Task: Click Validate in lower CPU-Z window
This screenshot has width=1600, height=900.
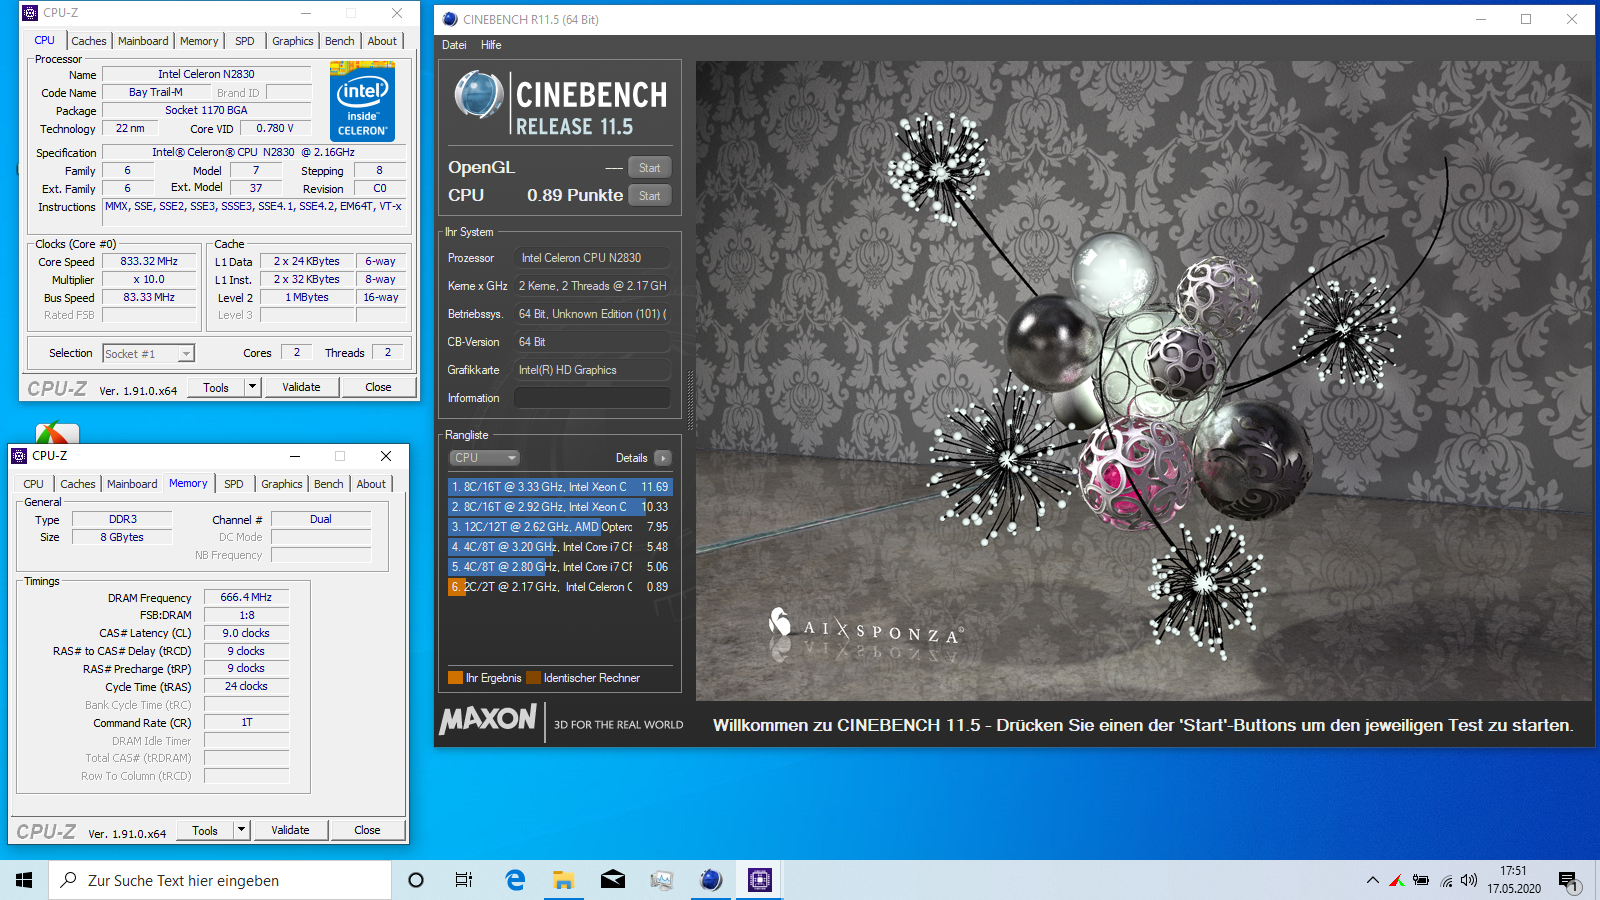Action: (290, 830)
